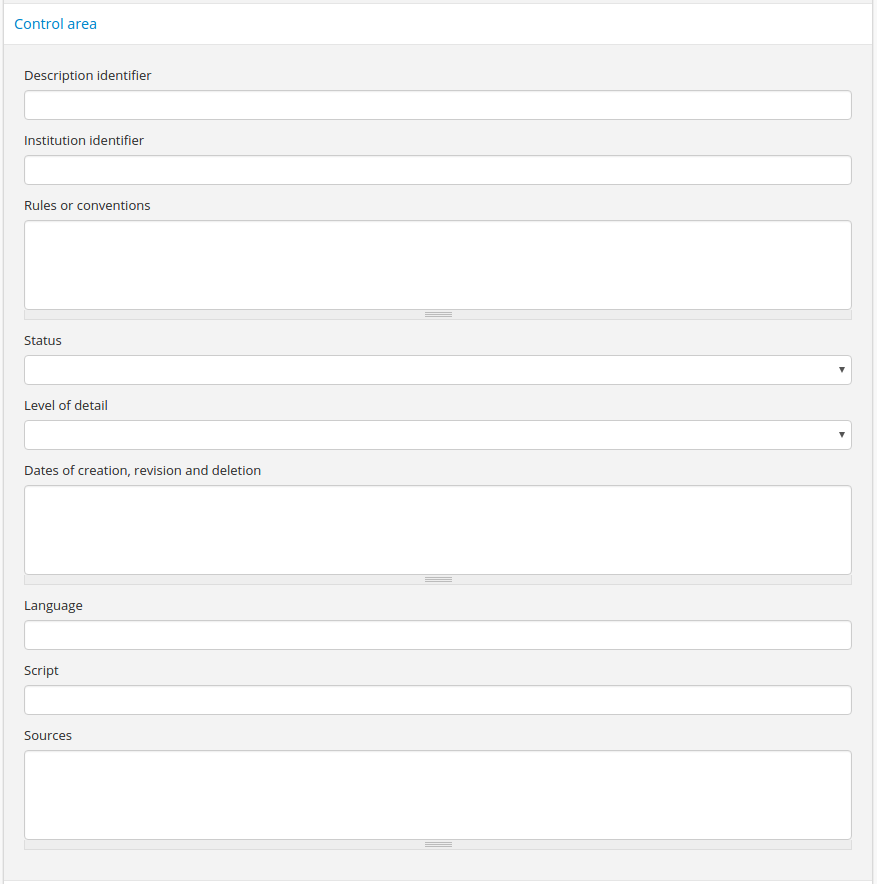This screenshot has width=877, height=884.
Task: Click the Description identifier text field
Action: tap(437, 105)
